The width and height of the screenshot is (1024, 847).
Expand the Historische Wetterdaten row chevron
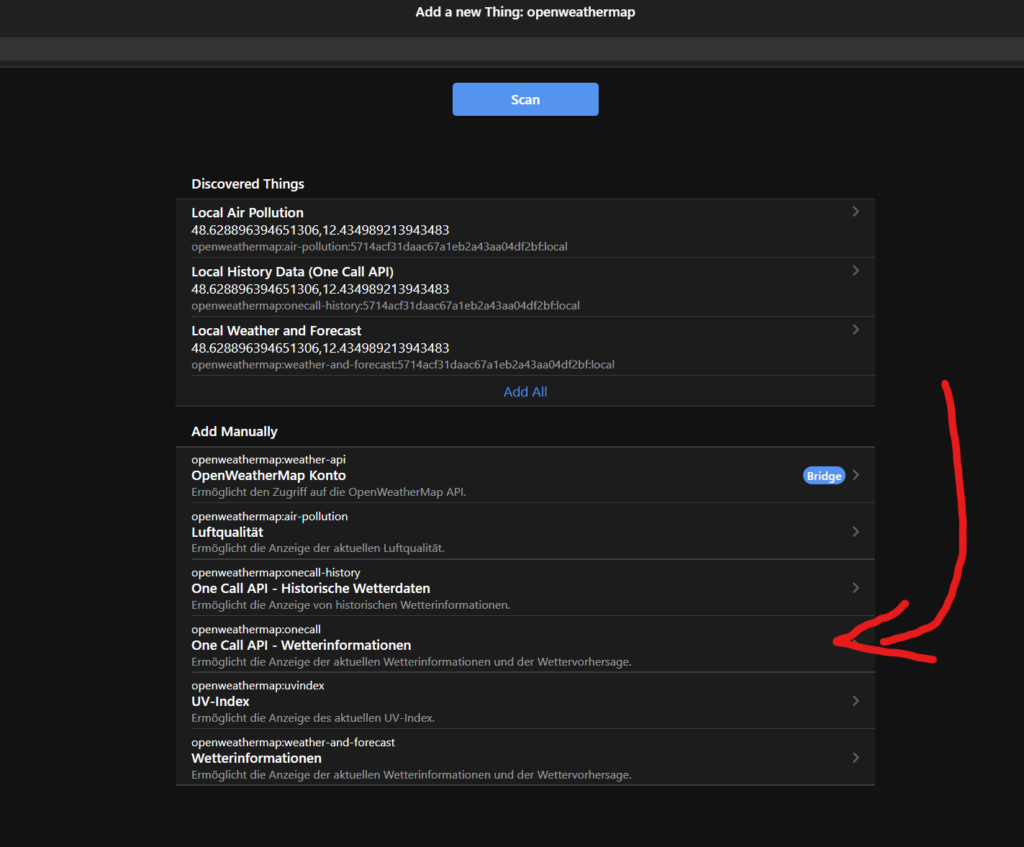[x=856, y=588]
